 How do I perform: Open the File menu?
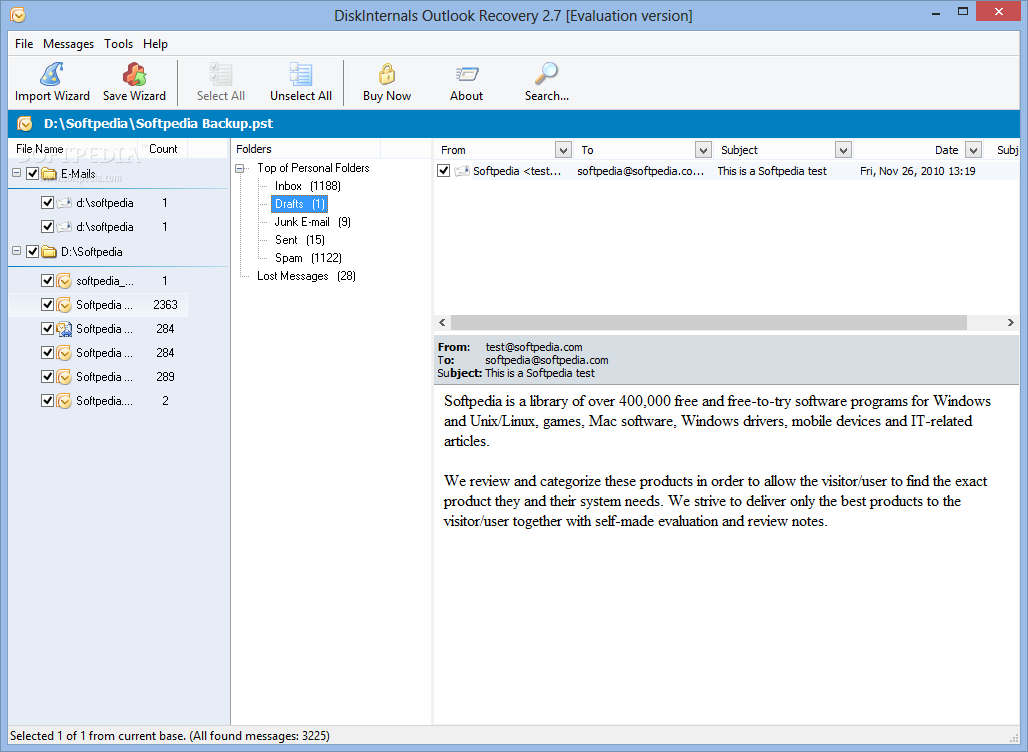coord(24,44)
